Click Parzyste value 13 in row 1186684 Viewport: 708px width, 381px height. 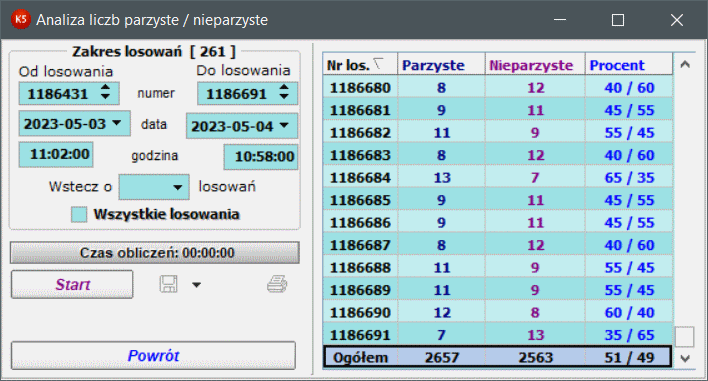point(442,177)
